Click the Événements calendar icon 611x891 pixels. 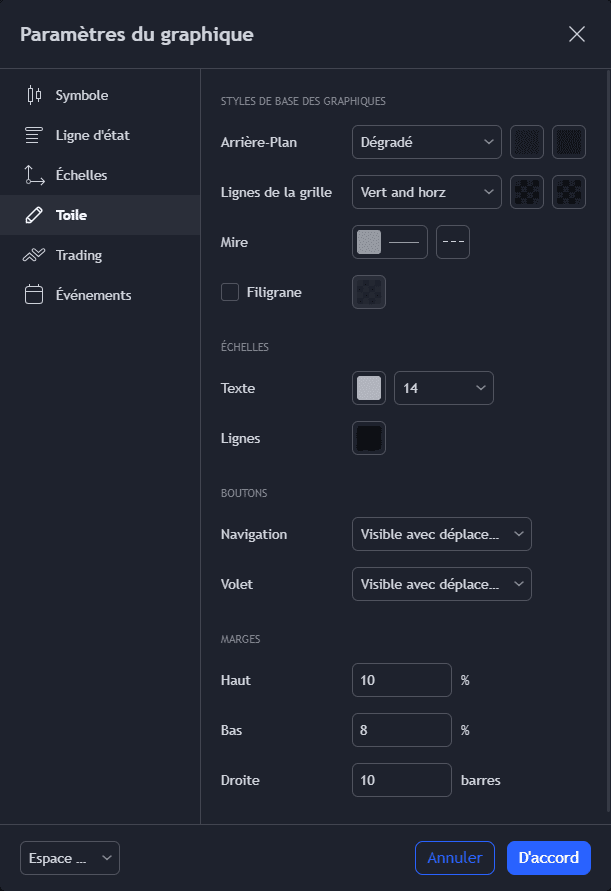(34, 295)
